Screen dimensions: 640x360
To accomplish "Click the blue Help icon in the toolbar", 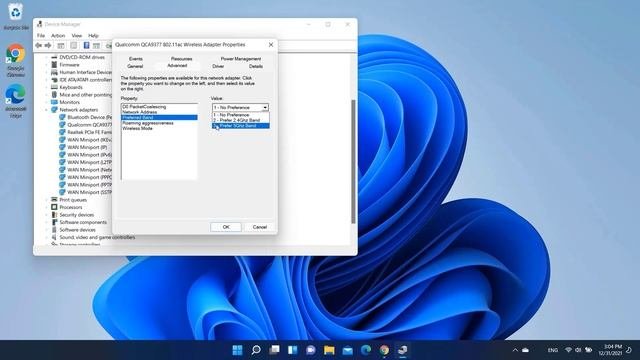I will pos(86,45).
